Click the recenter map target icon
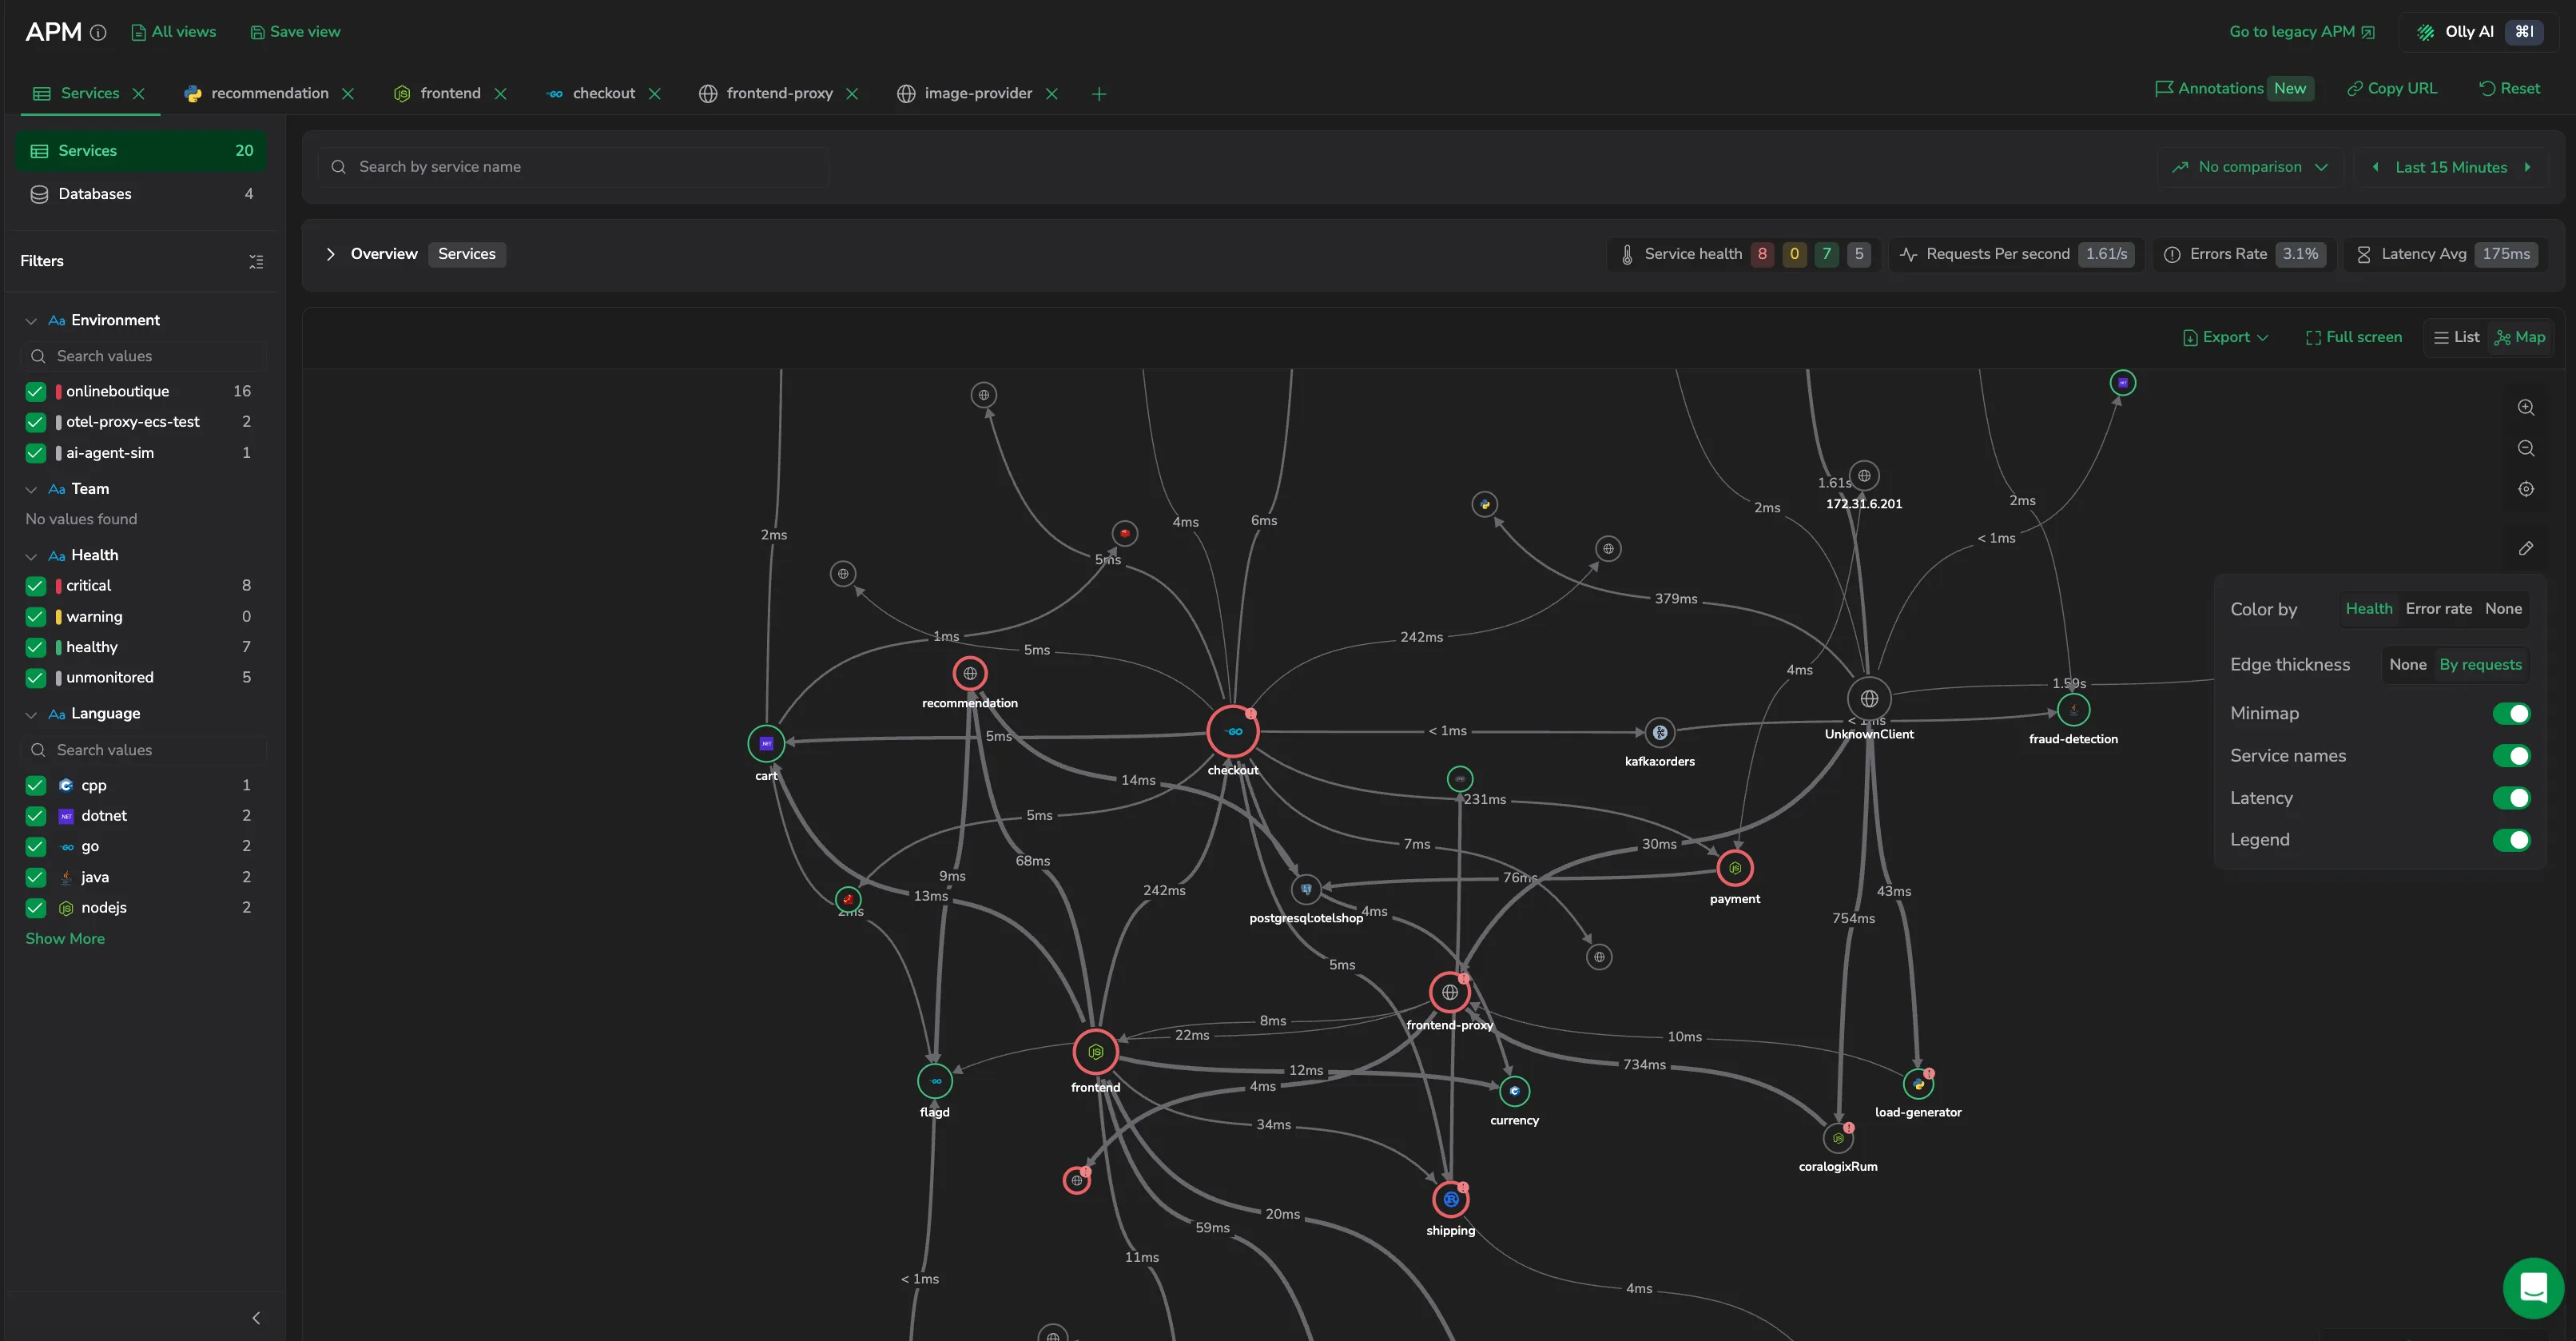 [x=2526, y=489]
